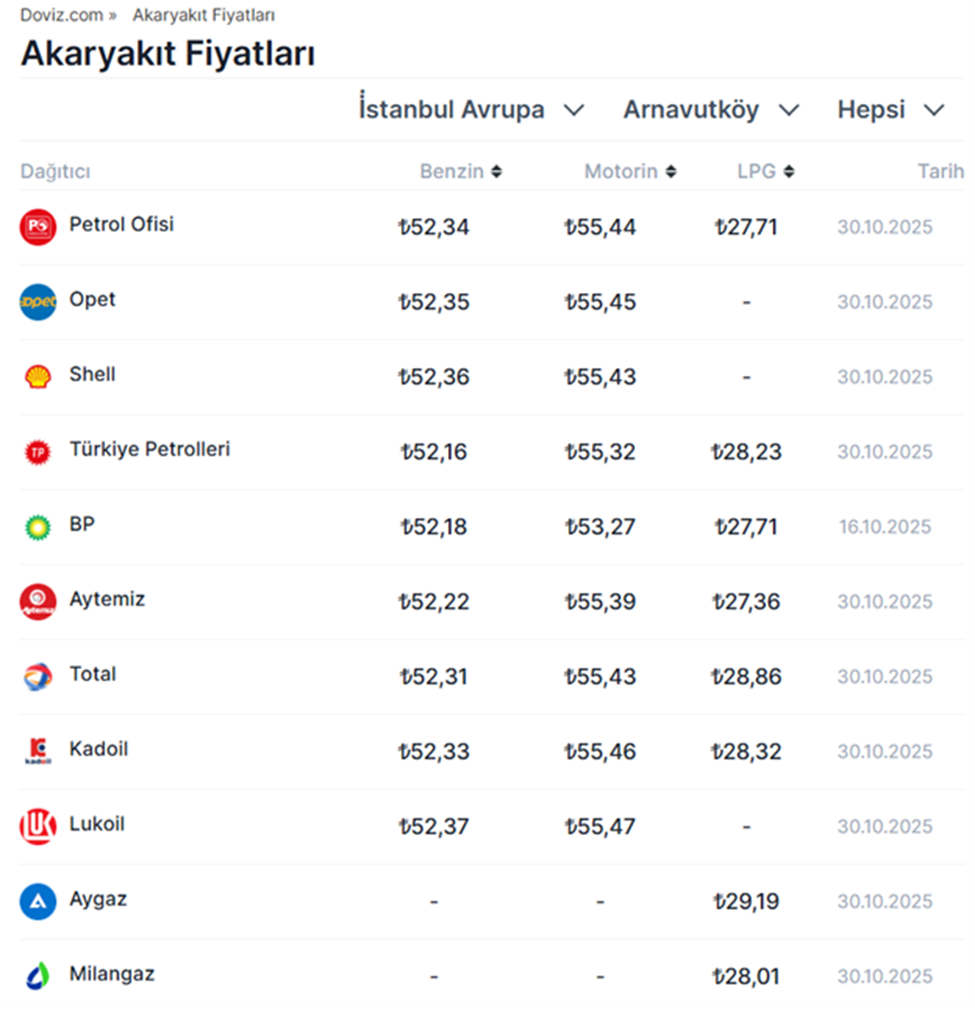The image size is (975, 1009).
Task: Click the BP sunflower logo
Action: point(38,527)
